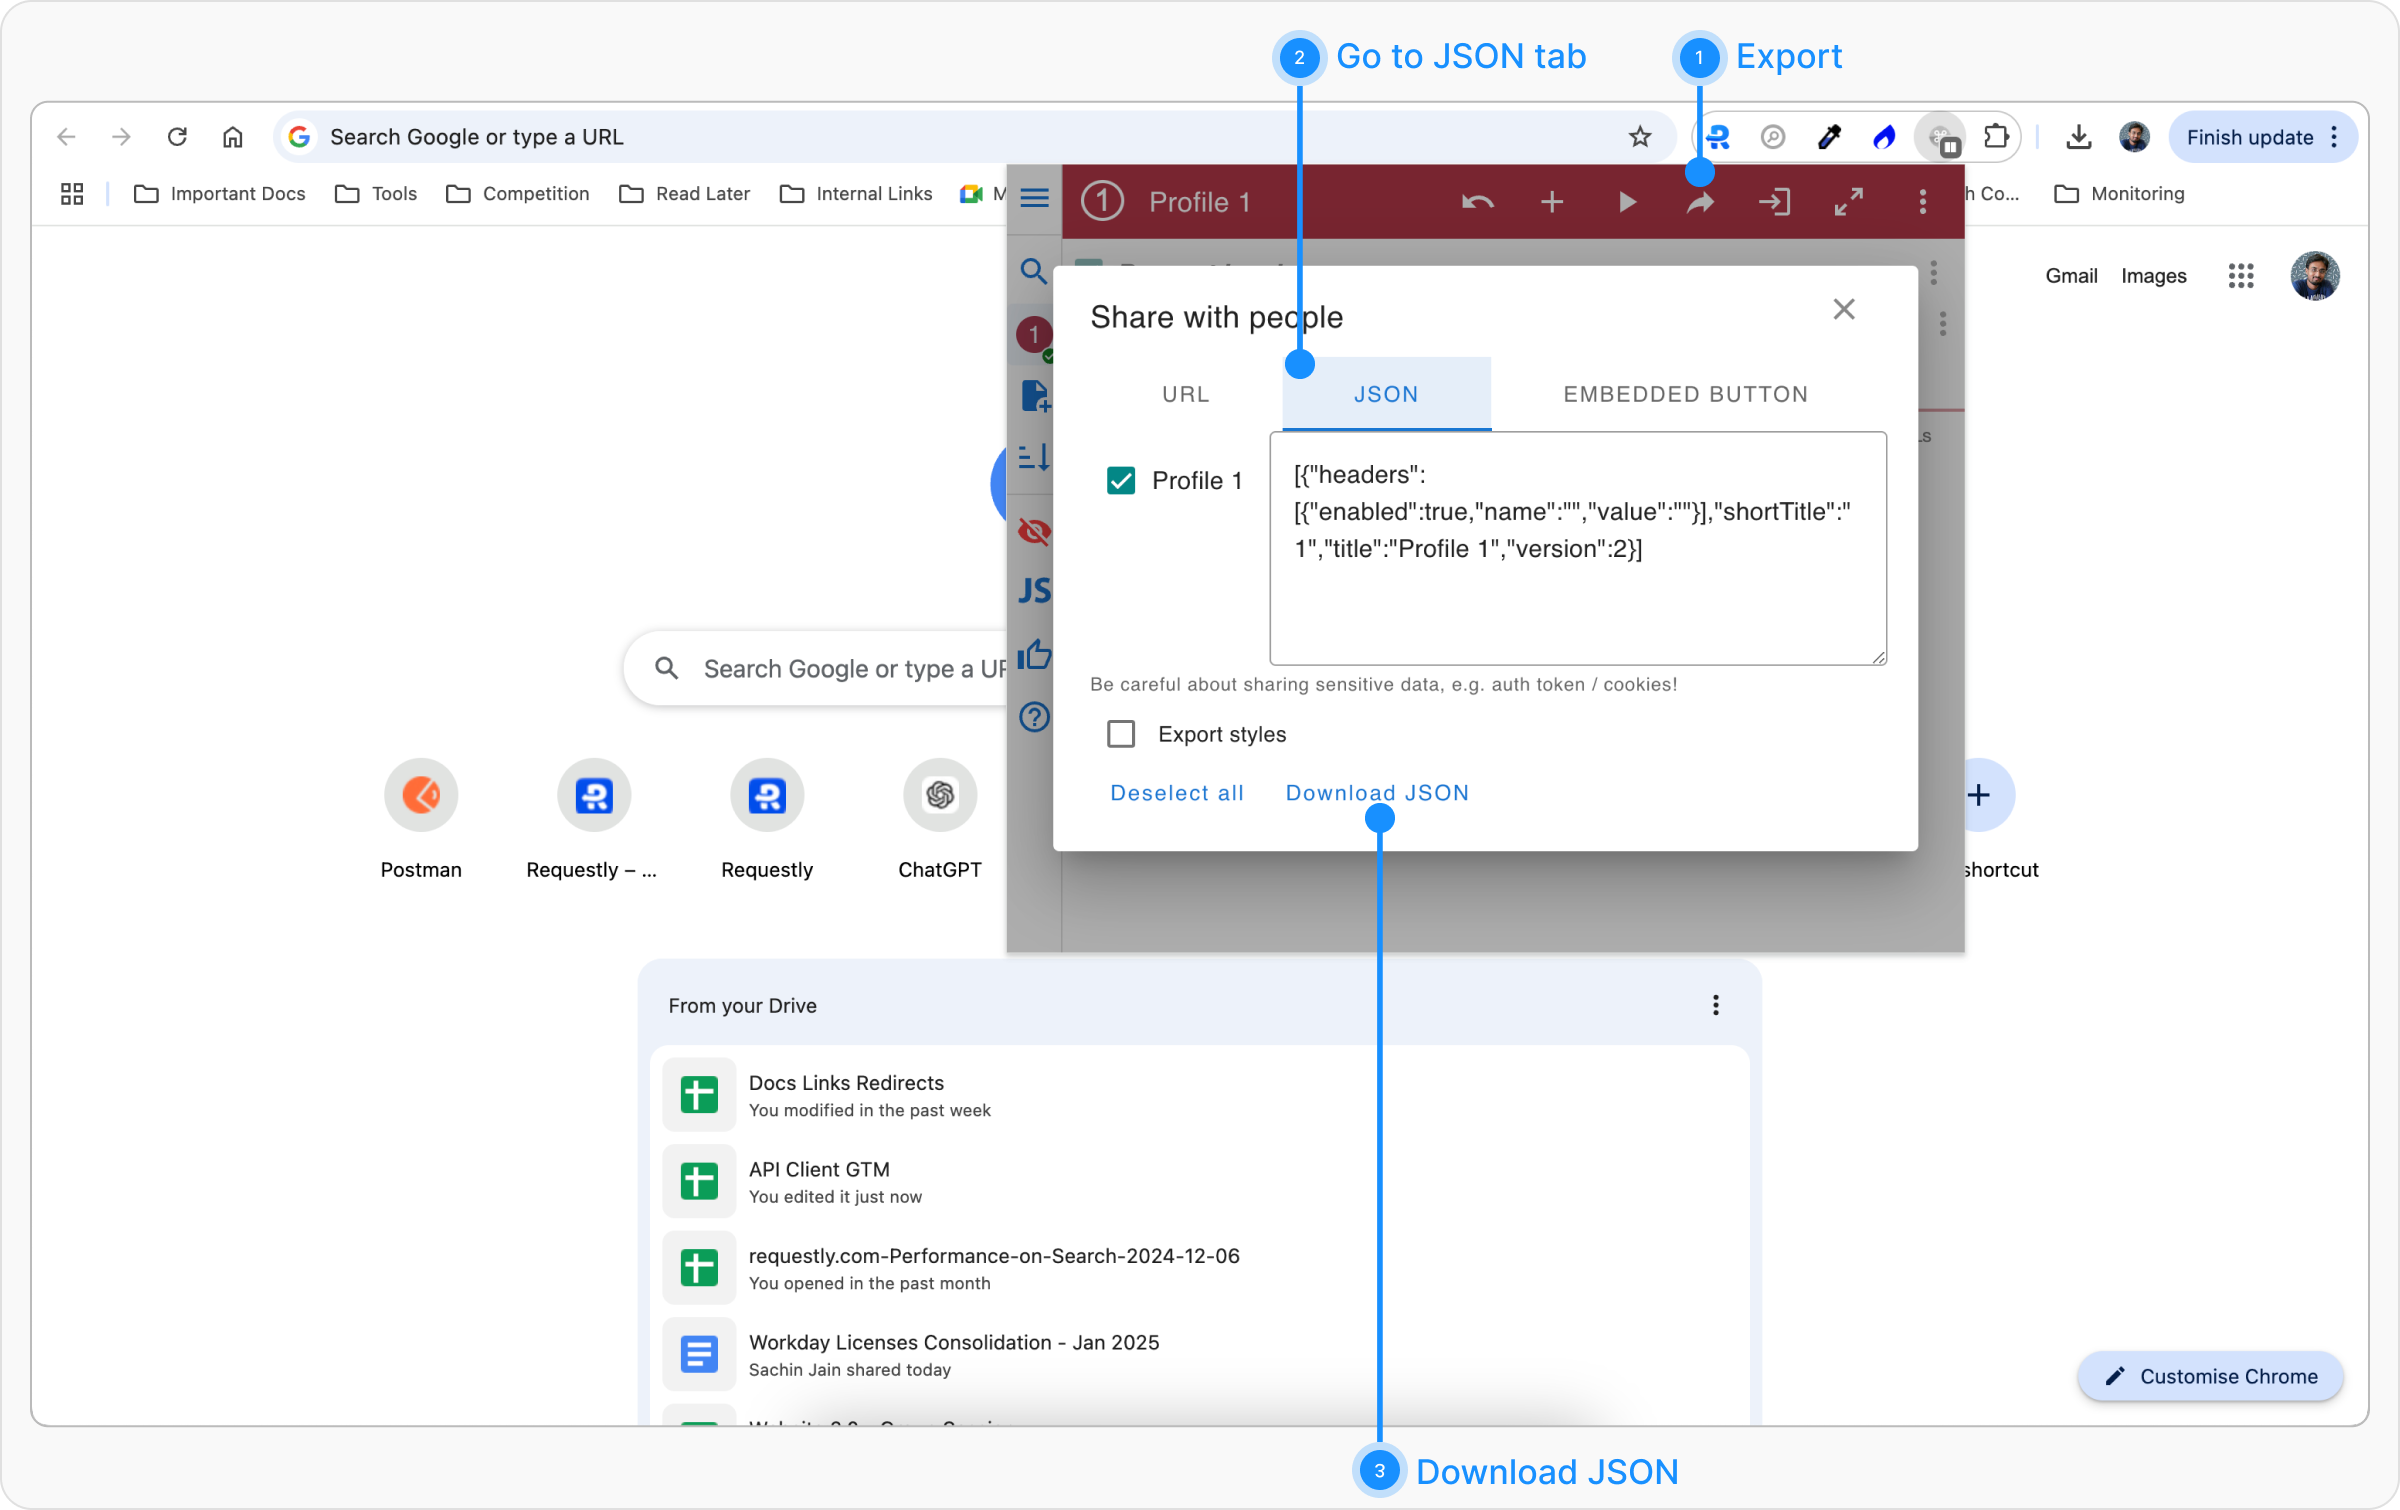
Task: Click the Download JSON link
Action: [x=1377, y=793]
